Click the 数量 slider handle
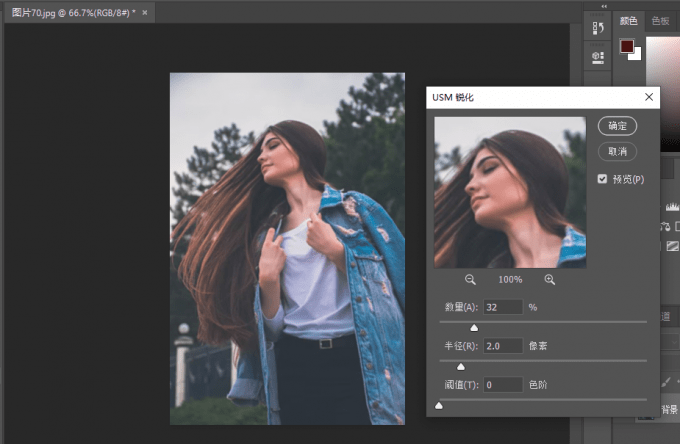This screenshot has height=444, width=680. (x=474, y=327)
